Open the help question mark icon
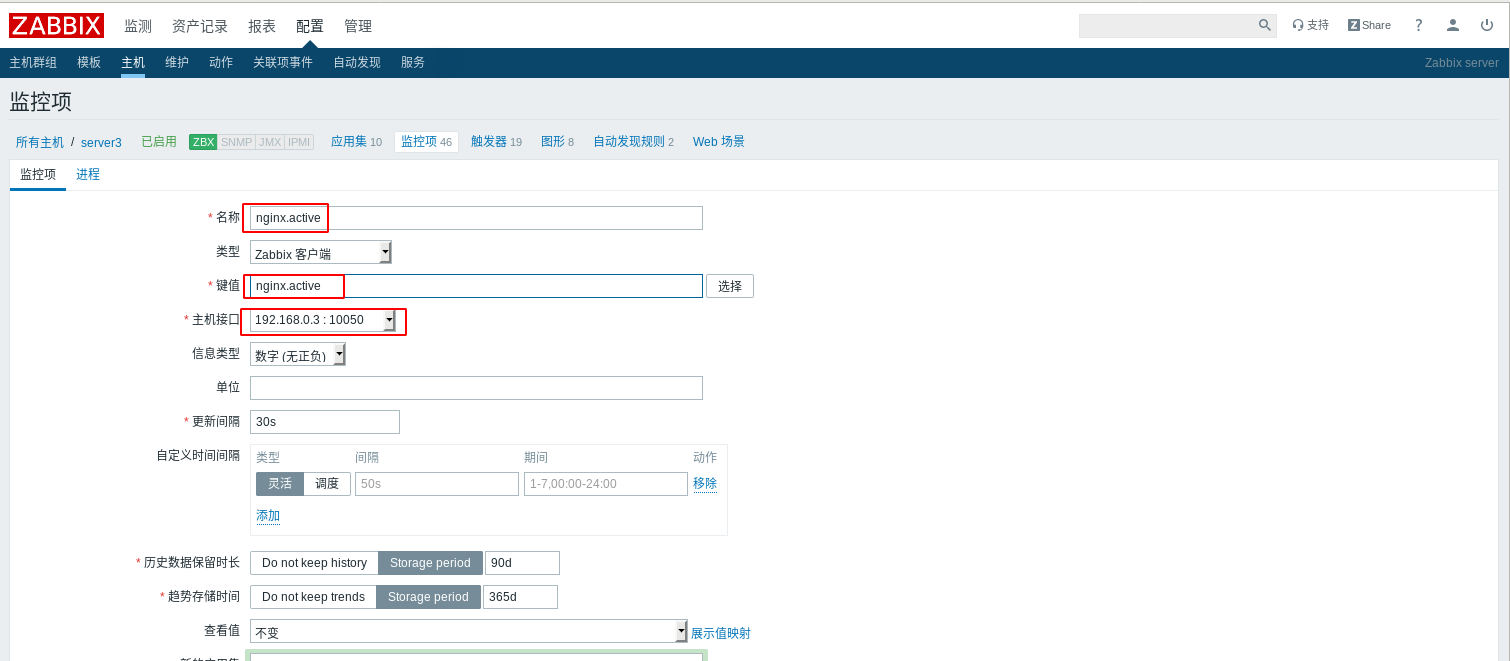Screen dimensions: 1510x661 coord(1418,25)
